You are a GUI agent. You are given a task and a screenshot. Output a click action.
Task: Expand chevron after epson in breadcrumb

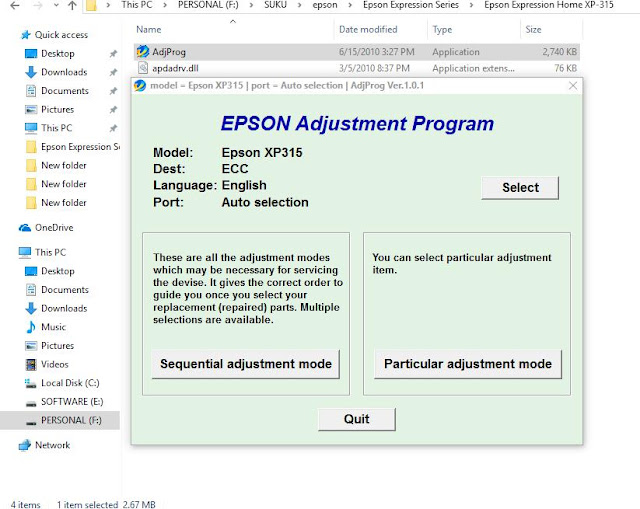(x=350, y=5)
